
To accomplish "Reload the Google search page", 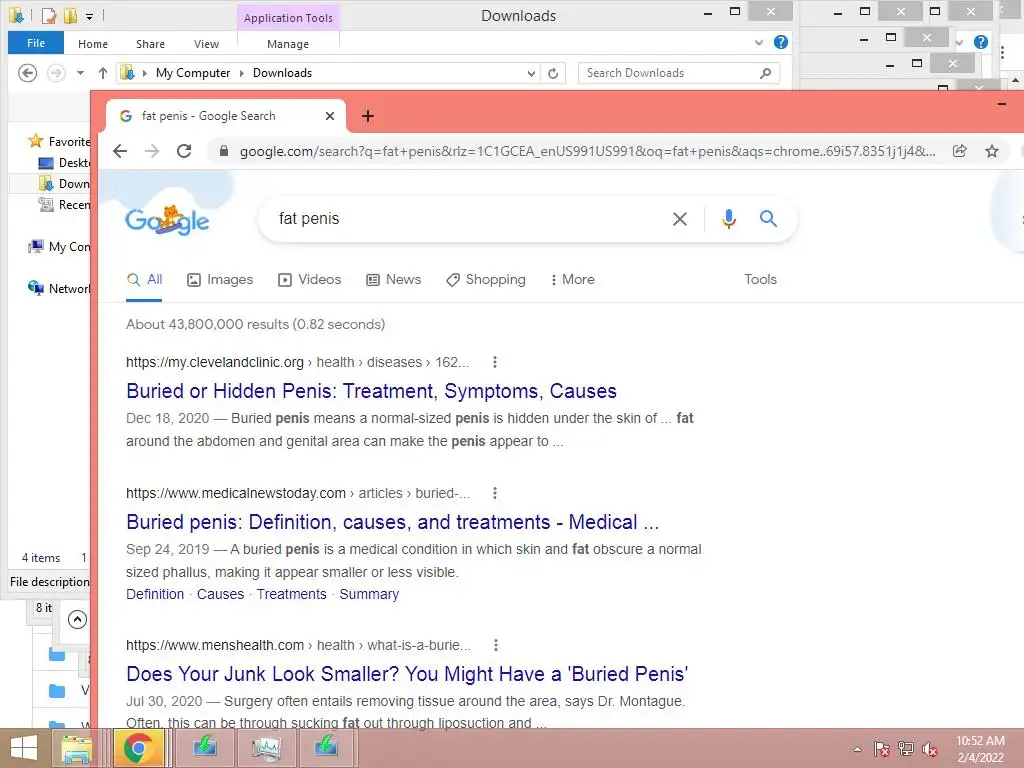I will tap(184, 152).
